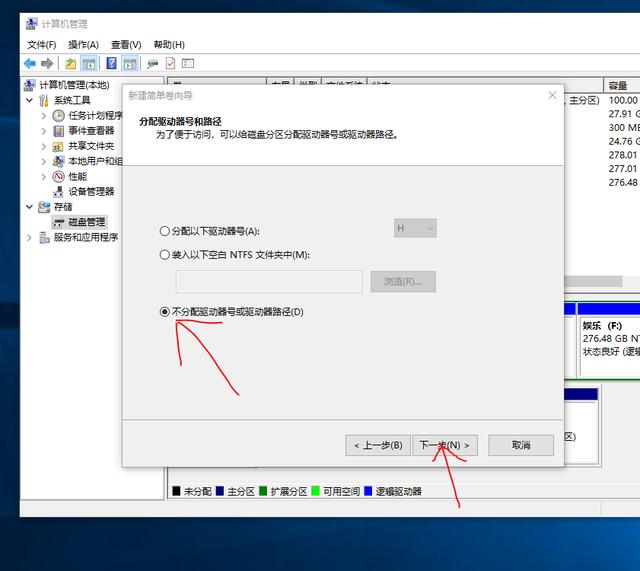The height and width of the screenshot is (571, 640).
Task: Click the 任务计划程序 clock icon
Action: pyautogui.click(x=58, y=116)
